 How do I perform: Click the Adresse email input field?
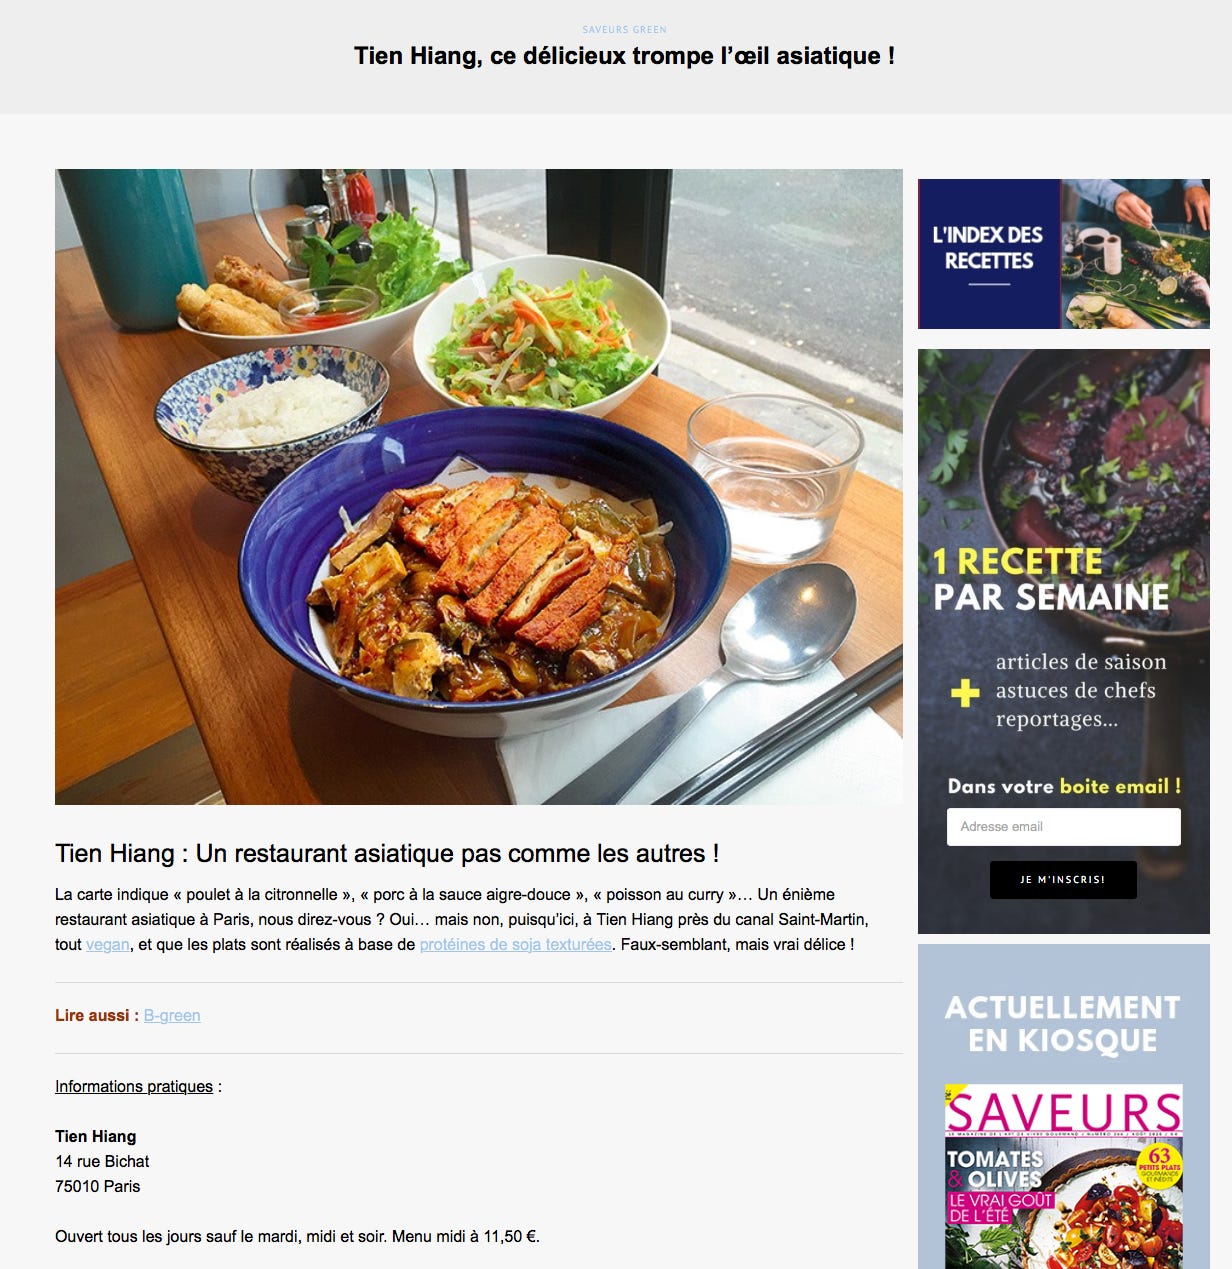[1063, 827]
